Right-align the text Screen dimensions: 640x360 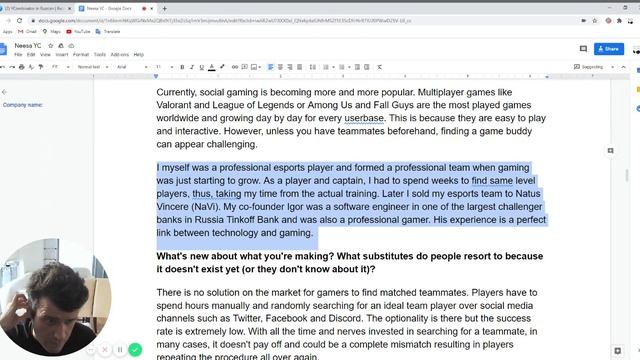290,67
